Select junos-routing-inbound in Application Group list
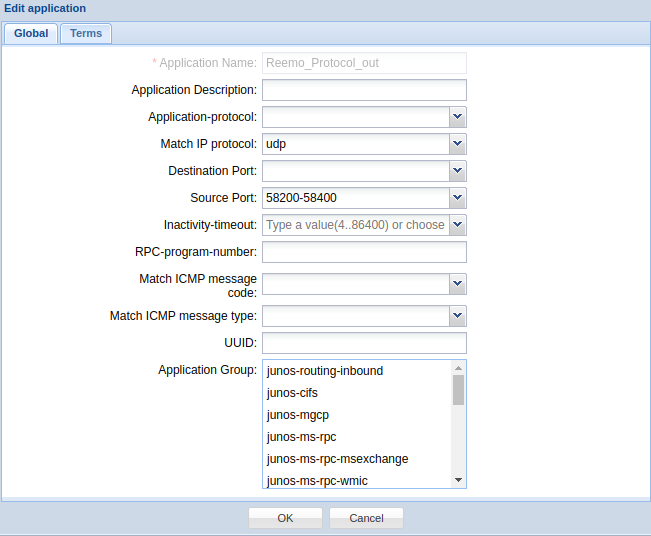Viewport: 651px width, 536px height. [x=325, y=371]
